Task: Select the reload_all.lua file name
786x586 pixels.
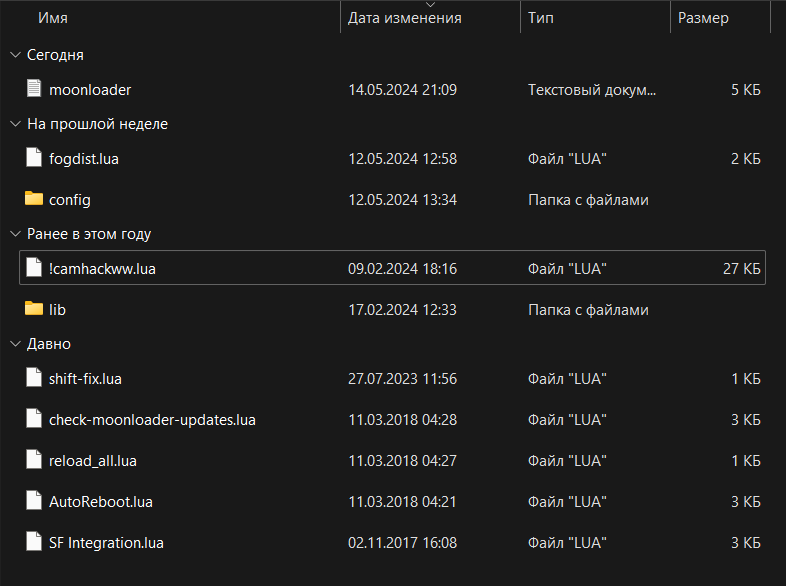Action: coord(93,461)
